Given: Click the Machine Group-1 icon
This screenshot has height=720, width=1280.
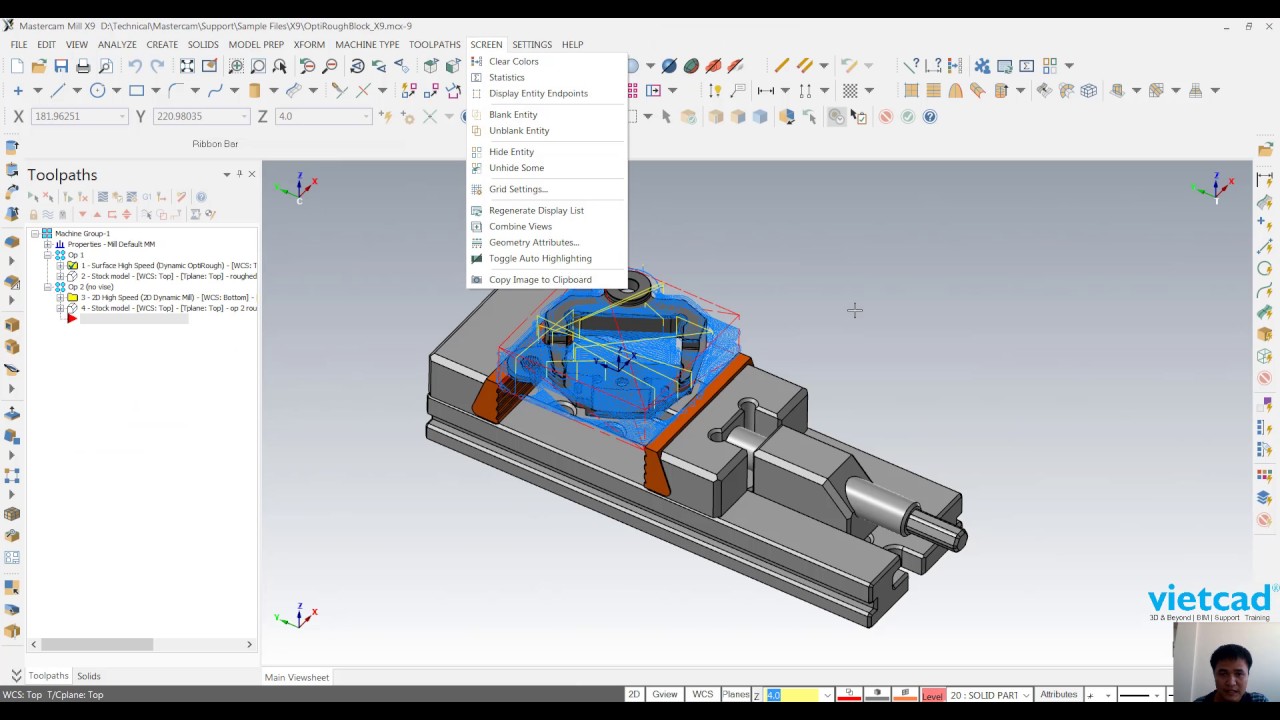Looking at the screenshot, I should 47,233.
